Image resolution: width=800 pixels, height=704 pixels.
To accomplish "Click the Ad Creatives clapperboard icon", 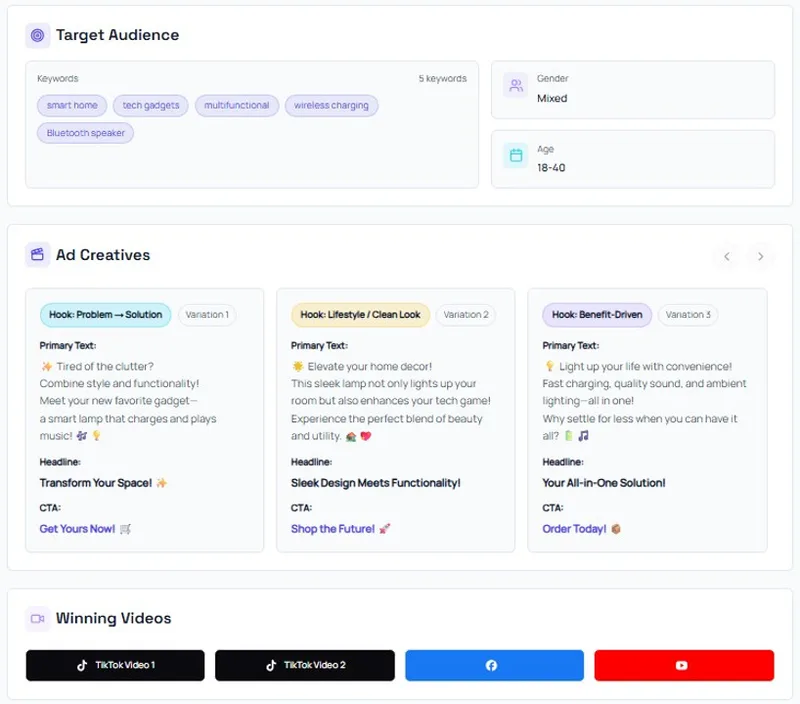I will (37, 255).
